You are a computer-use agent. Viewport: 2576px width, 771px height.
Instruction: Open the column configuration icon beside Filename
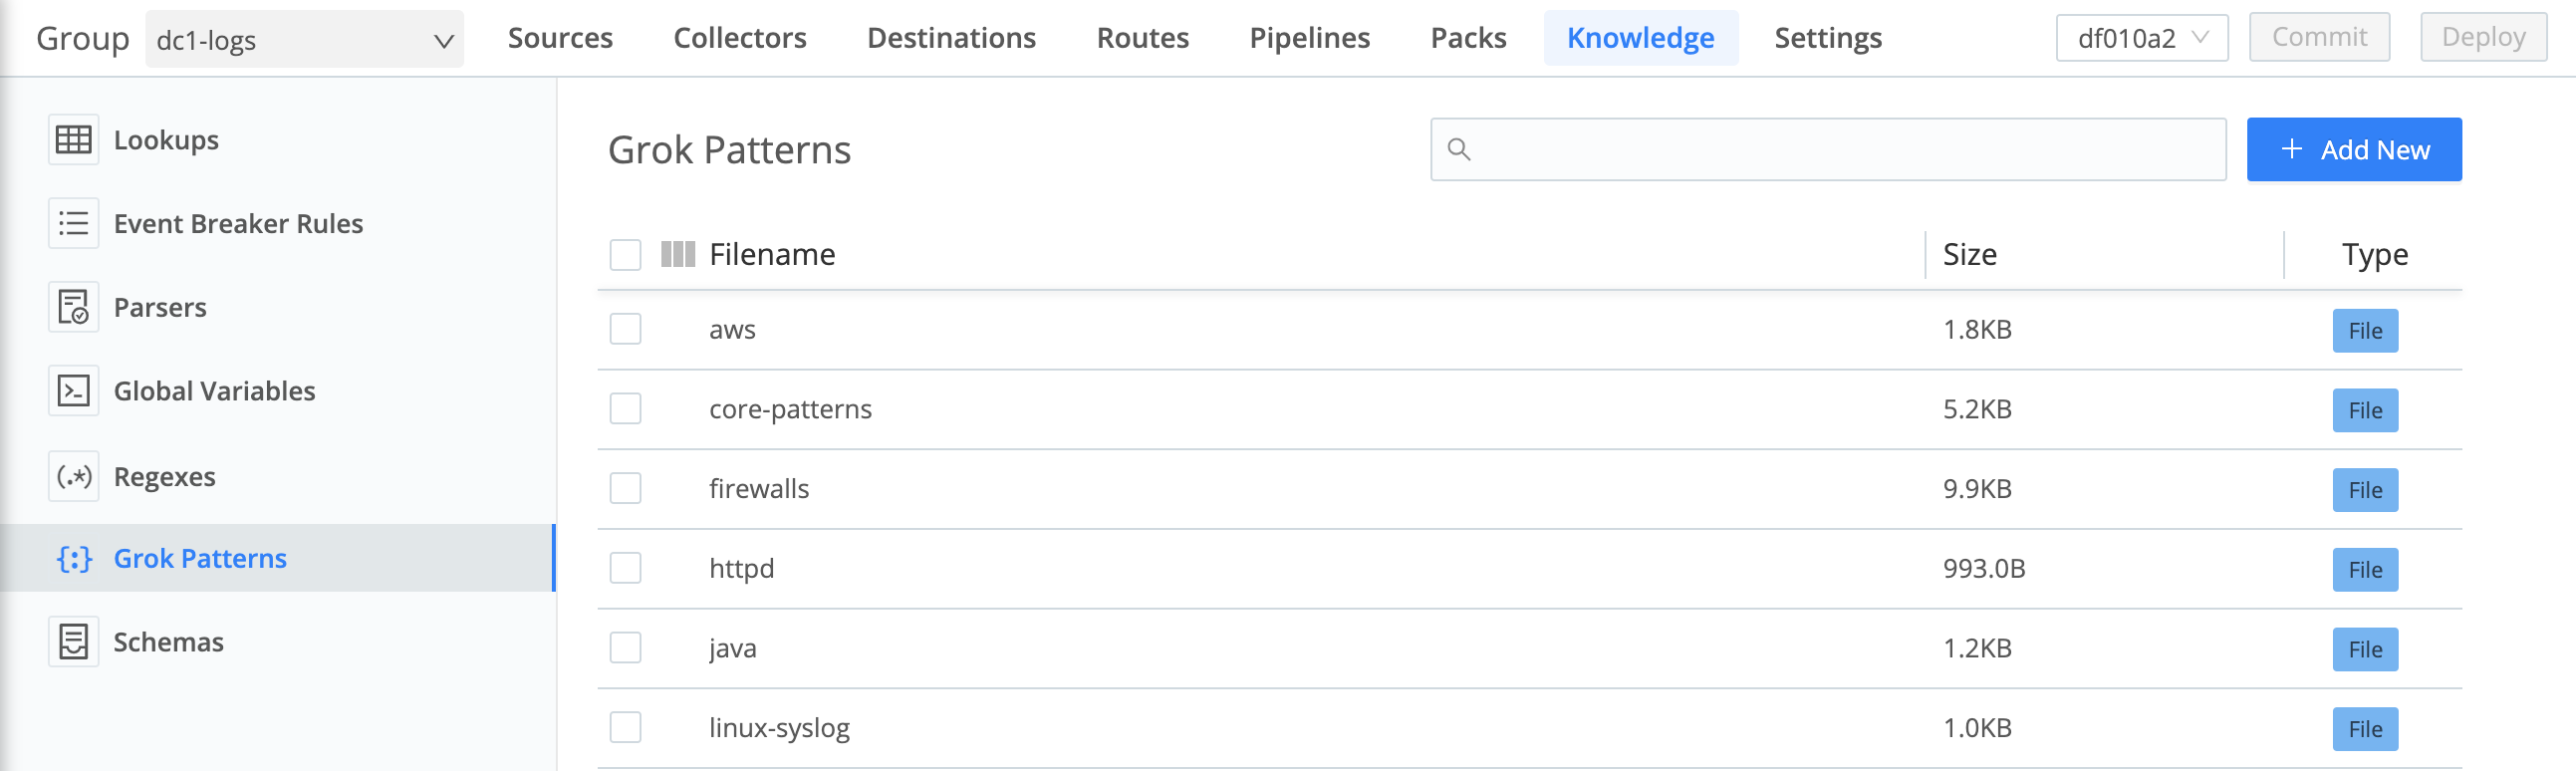point(678,254)
